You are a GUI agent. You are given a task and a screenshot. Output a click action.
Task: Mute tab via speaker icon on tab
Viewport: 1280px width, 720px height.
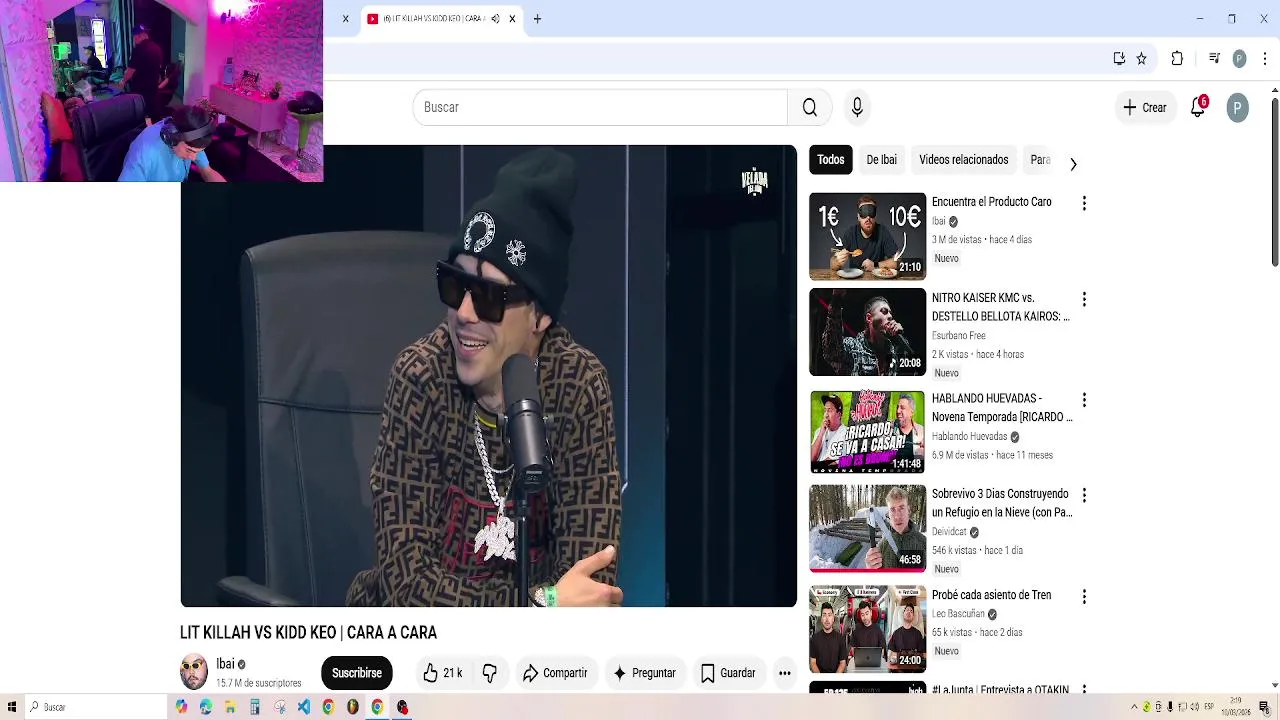tap(495, 19)
